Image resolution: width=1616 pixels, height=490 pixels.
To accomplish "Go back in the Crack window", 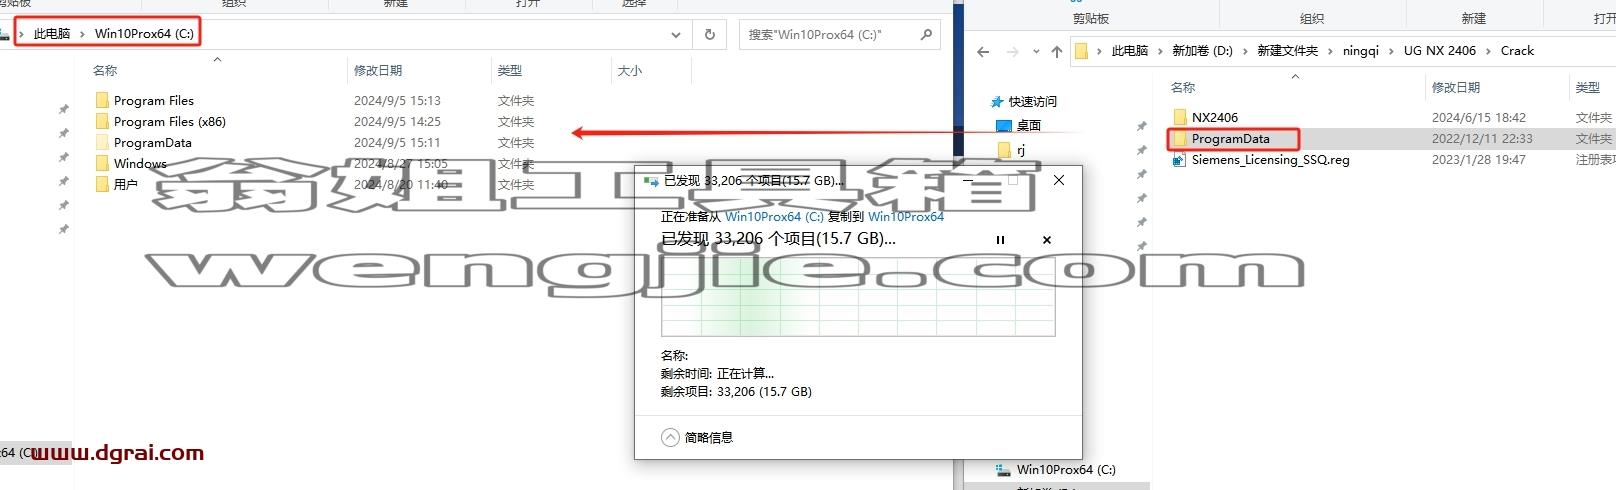I will point(983,51).
